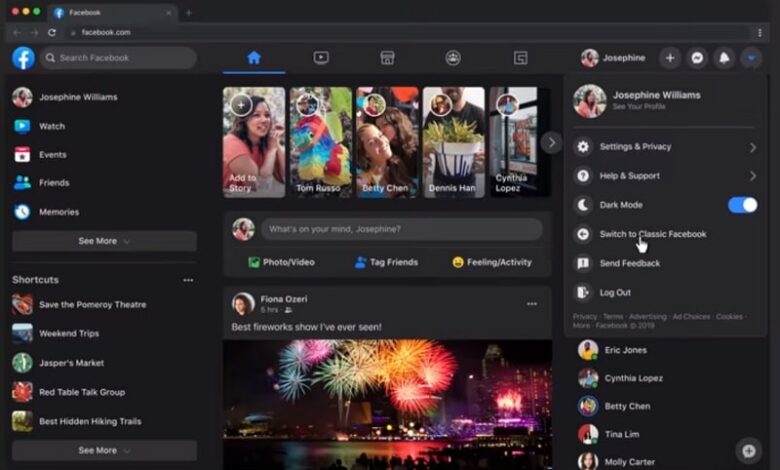View Tom Russo's story

(x=321, y=142)
